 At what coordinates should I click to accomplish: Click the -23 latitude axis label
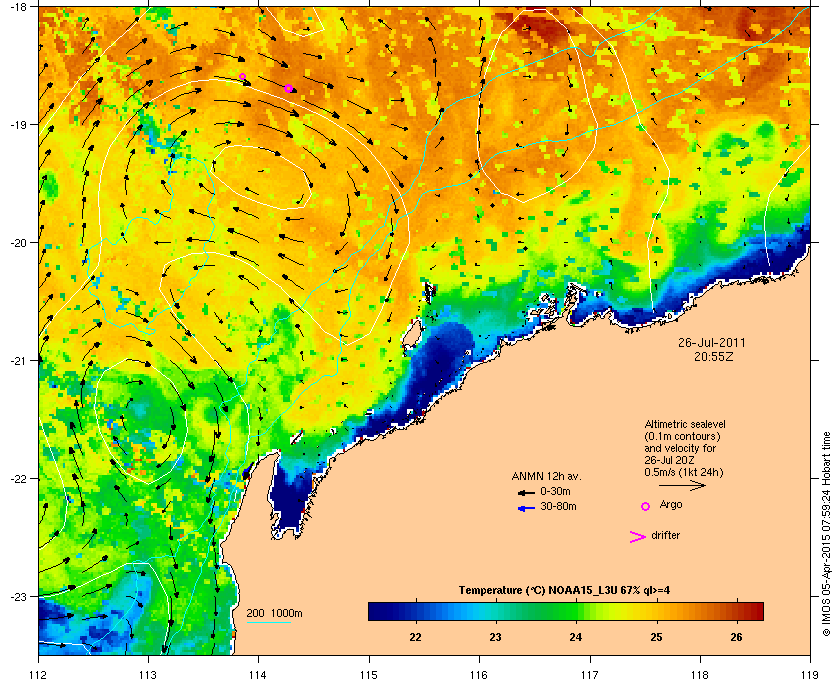[x=18, y=596]
